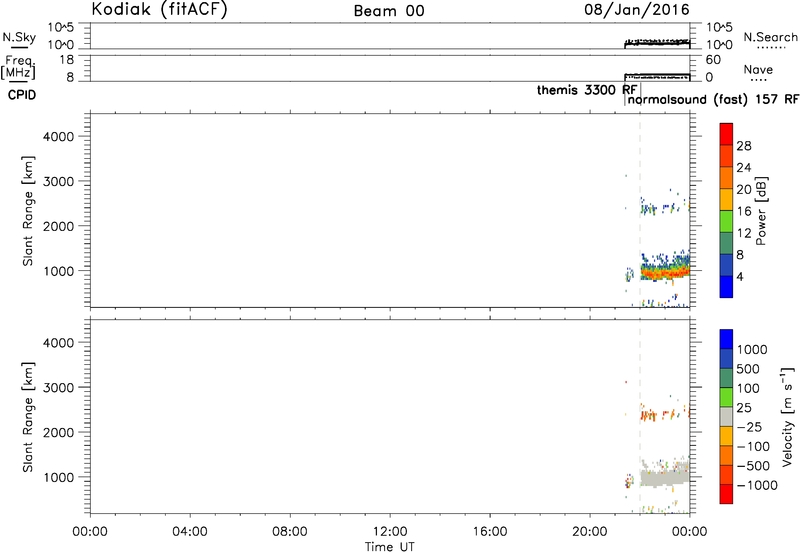
Task: Select 'normalsound (fast) 157 RF' label
Action: pyautogui.click(x=713, y=99)
